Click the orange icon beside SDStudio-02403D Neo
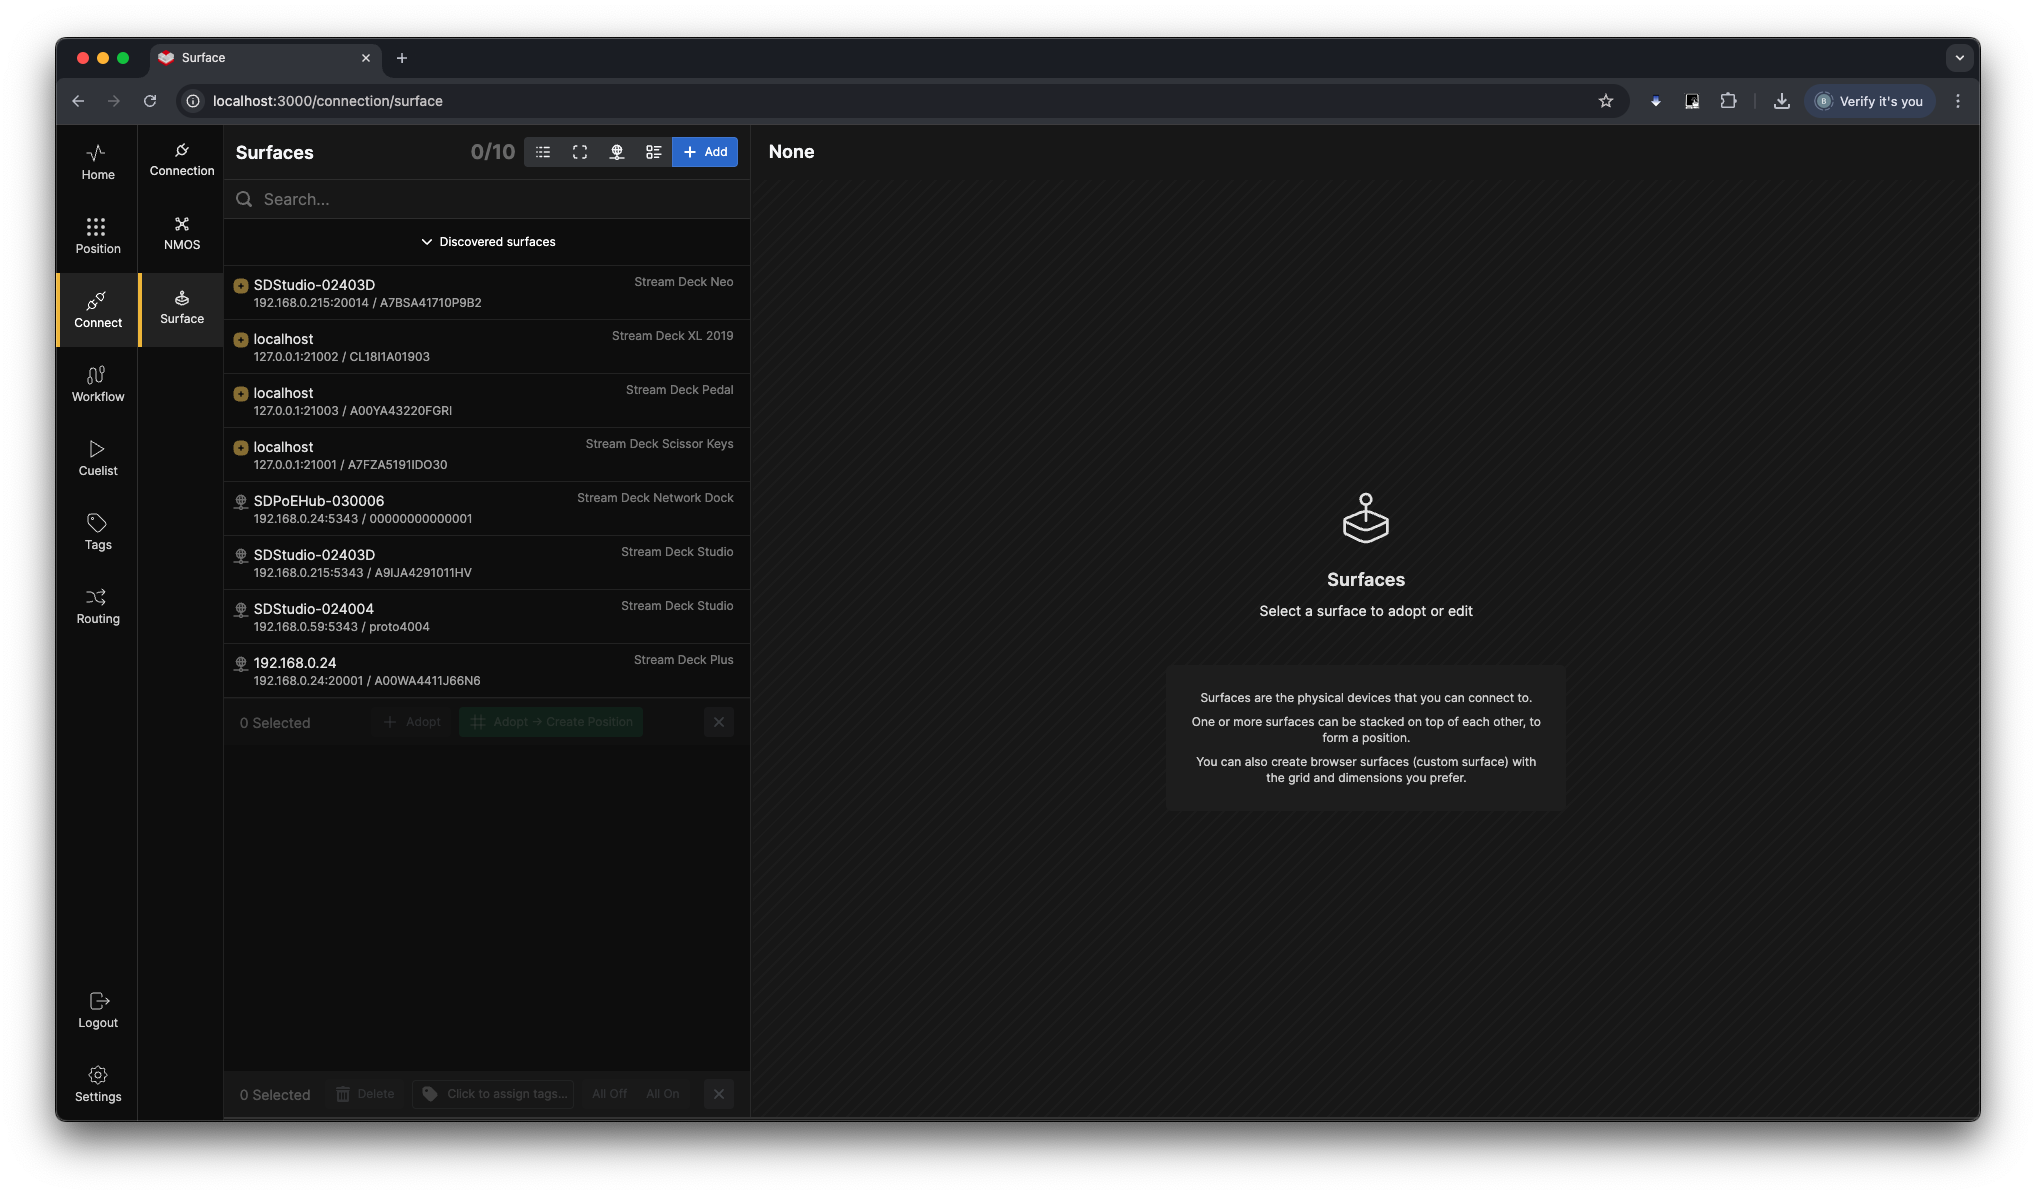 pyautogui.click(x=241, y=286)
